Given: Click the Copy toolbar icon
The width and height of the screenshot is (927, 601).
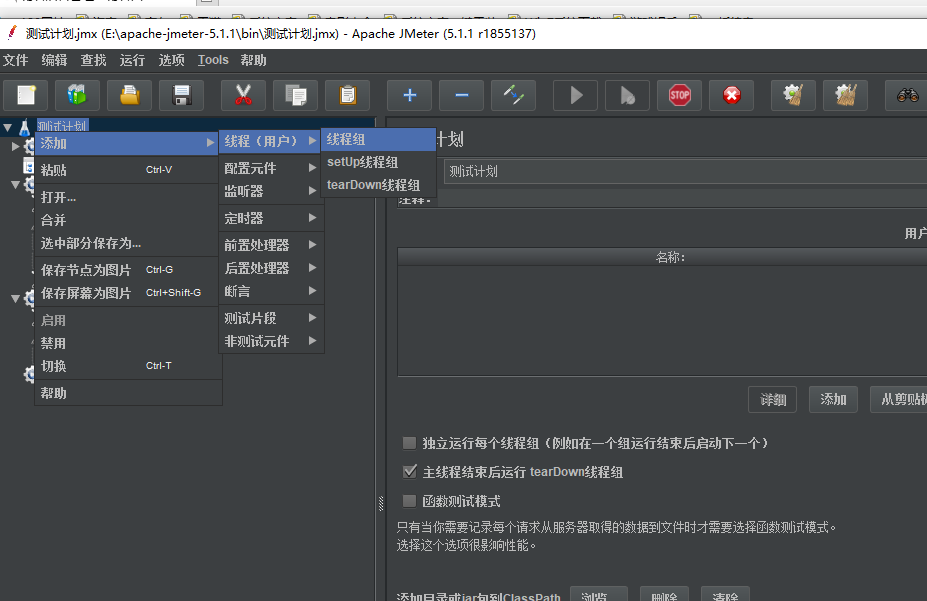Looking at the screenshot, I should coord(296,95).
